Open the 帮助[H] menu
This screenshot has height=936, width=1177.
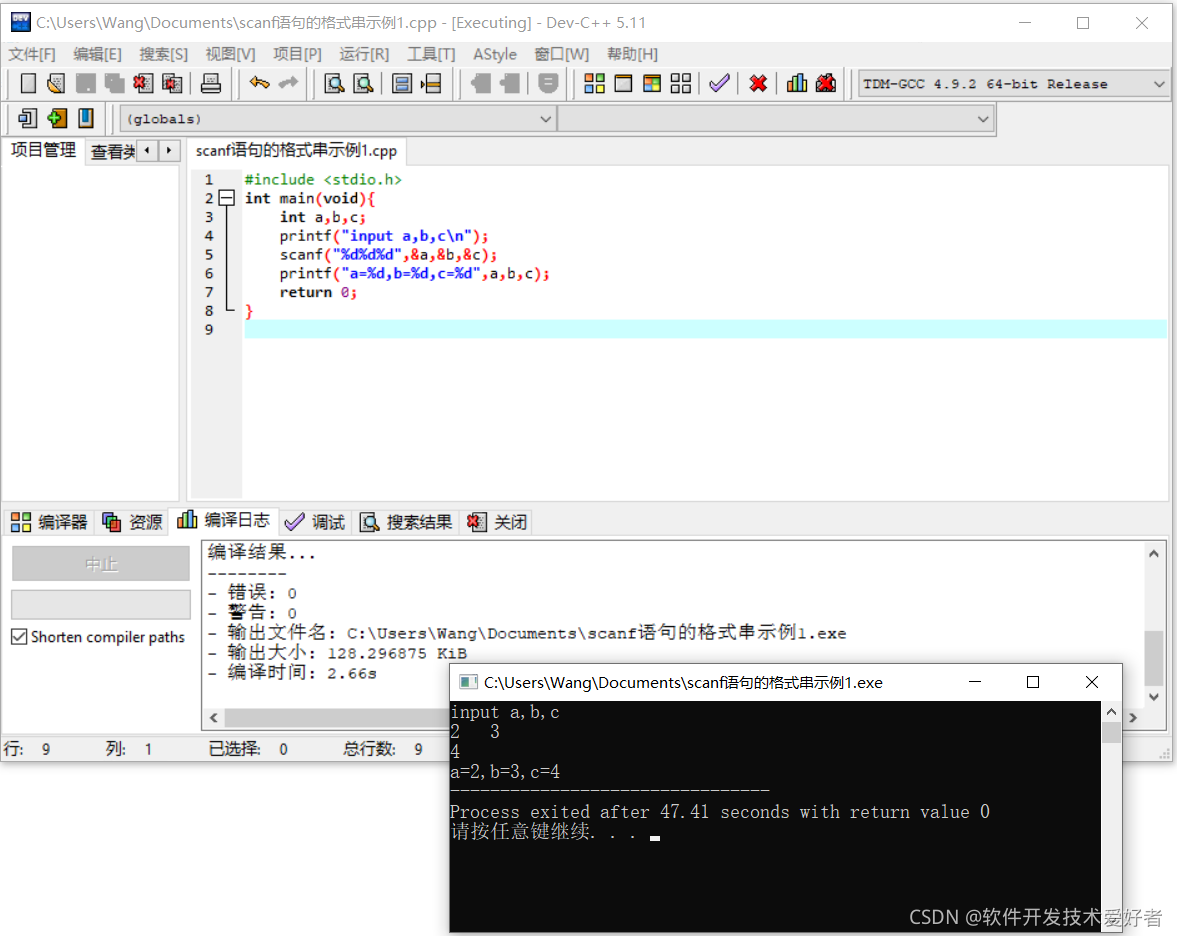click(632, 54)
